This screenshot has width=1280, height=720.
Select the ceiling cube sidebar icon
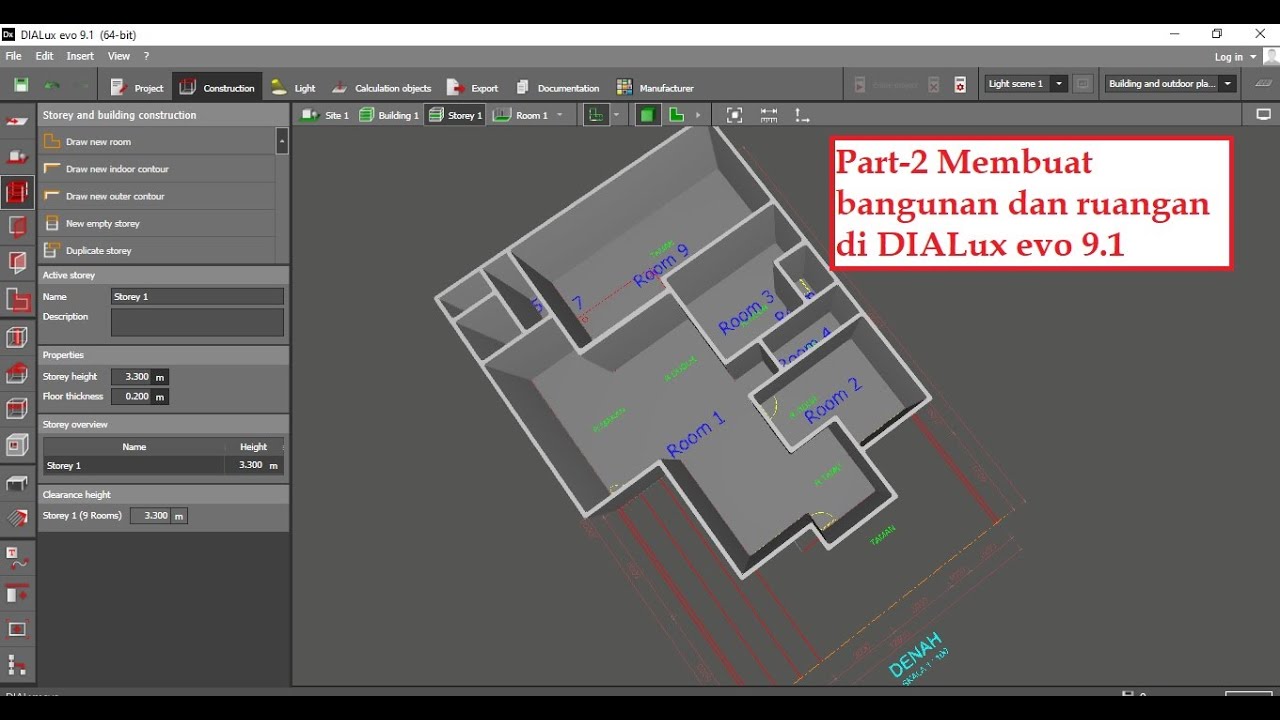point(17,409)
